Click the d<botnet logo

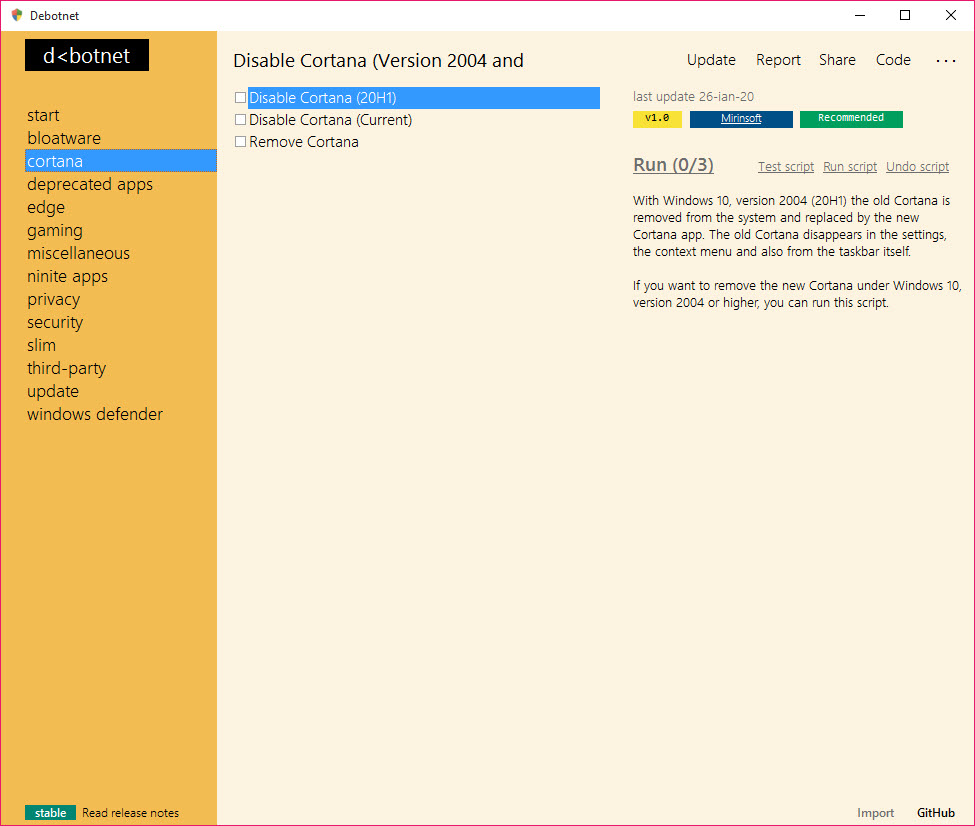coord(87,56)
